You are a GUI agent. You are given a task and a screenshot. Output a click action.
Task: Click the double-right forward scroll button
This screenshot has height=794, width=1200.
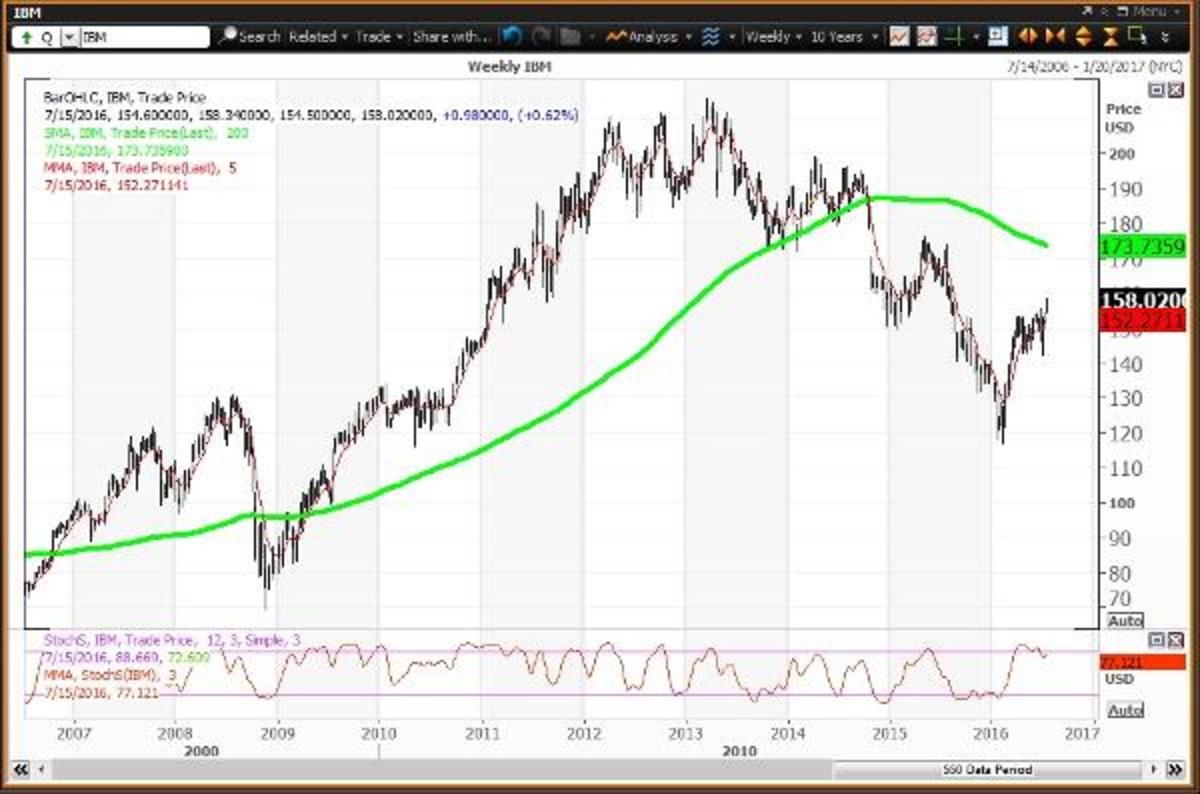pyautogui.click(x=1174, y=770)
